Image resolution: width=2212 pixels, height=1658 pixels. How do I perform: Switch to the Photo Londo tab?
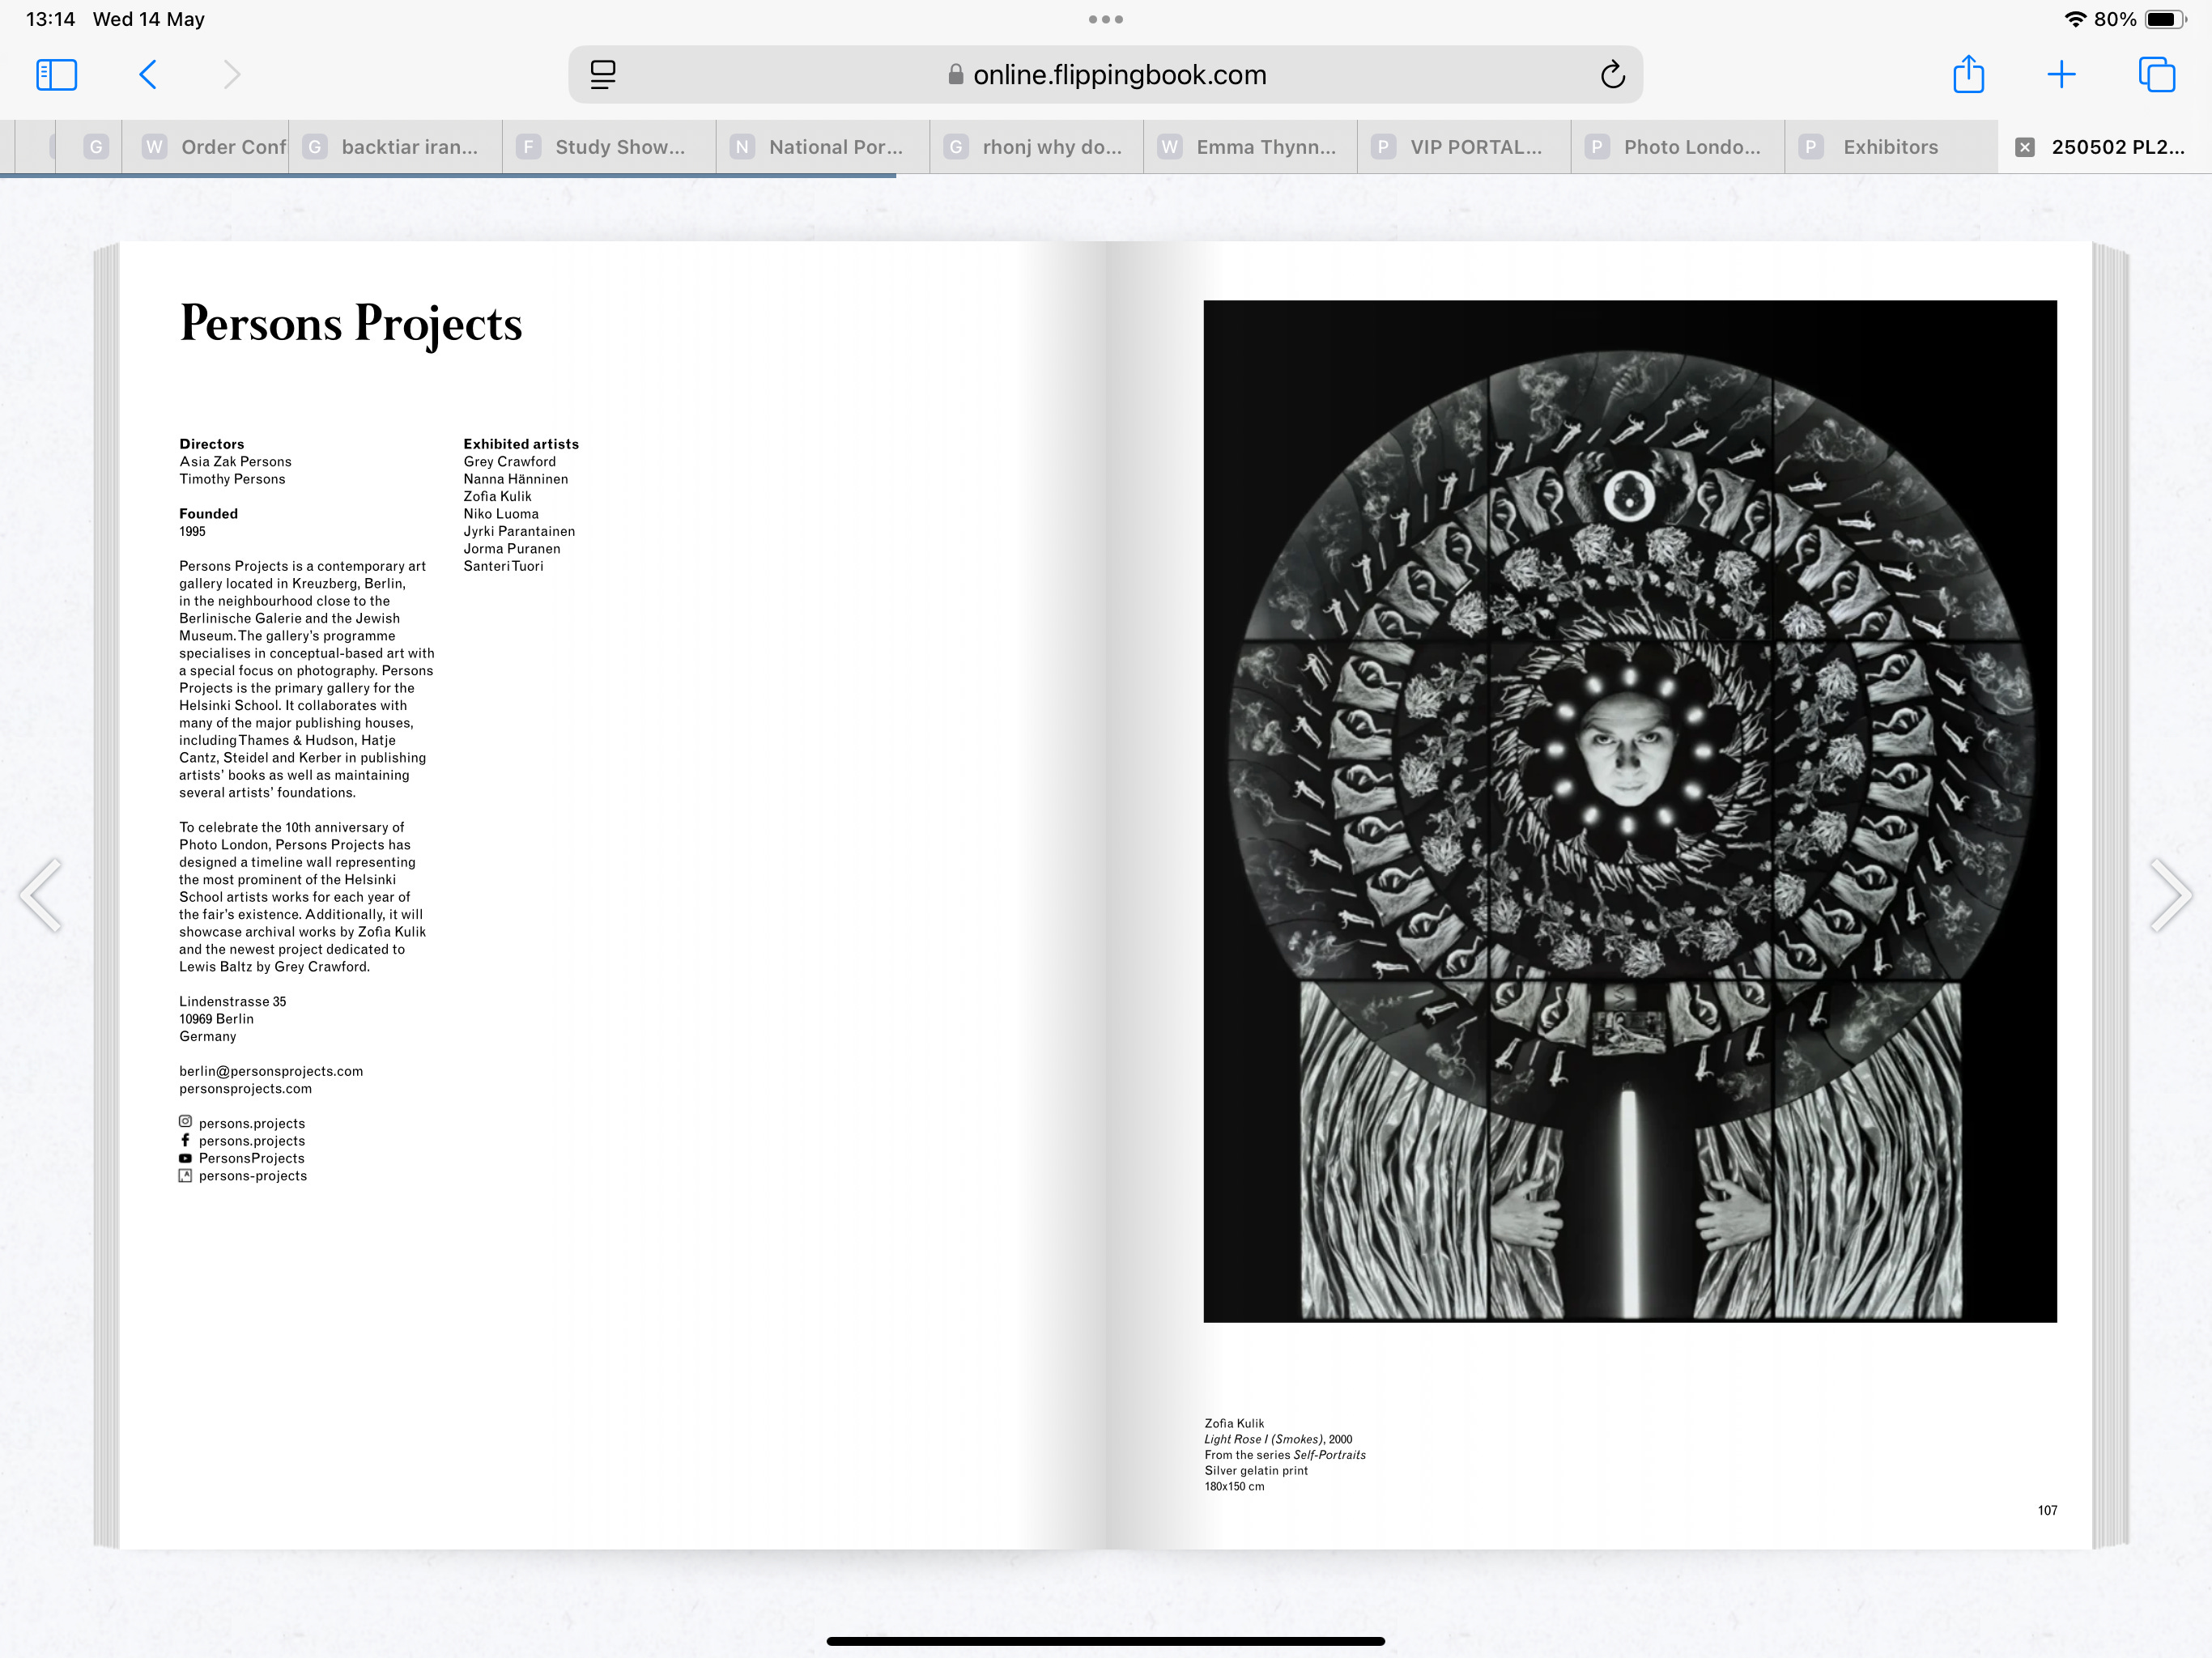1678,147
